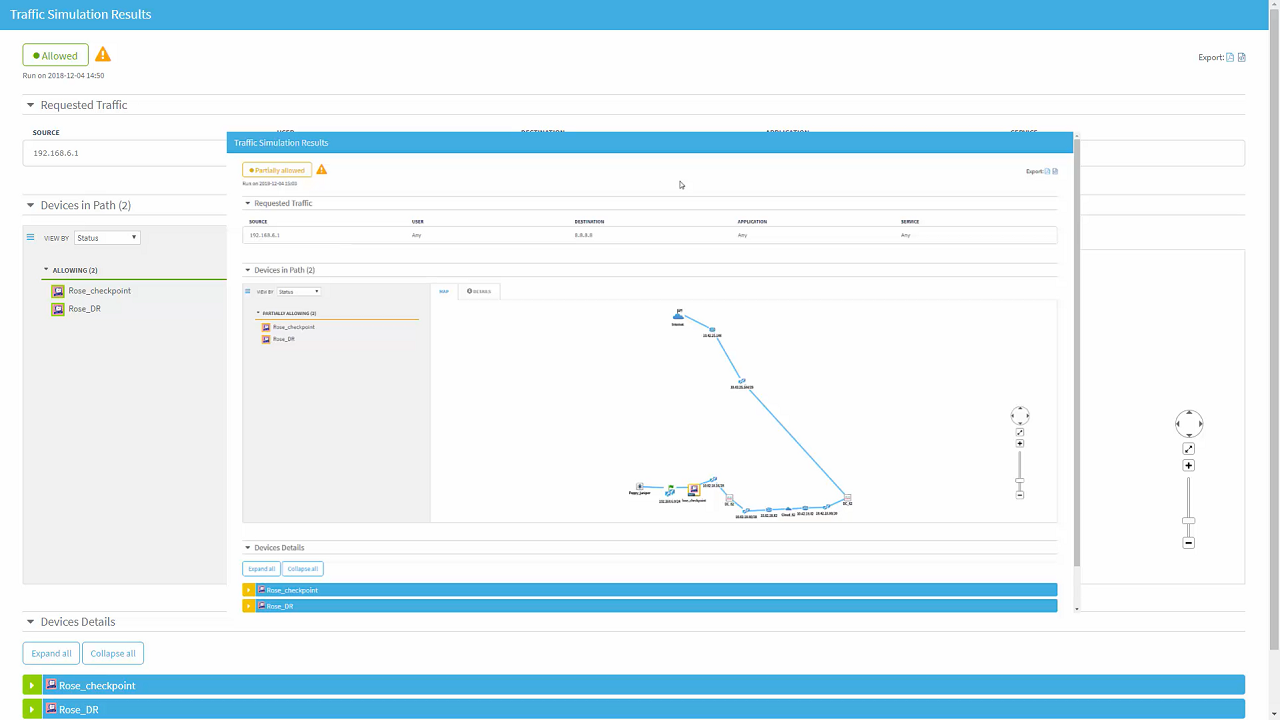1280x720 pixels.
Task: Click the pan compass control in the front popup map
Action: 1020,416
